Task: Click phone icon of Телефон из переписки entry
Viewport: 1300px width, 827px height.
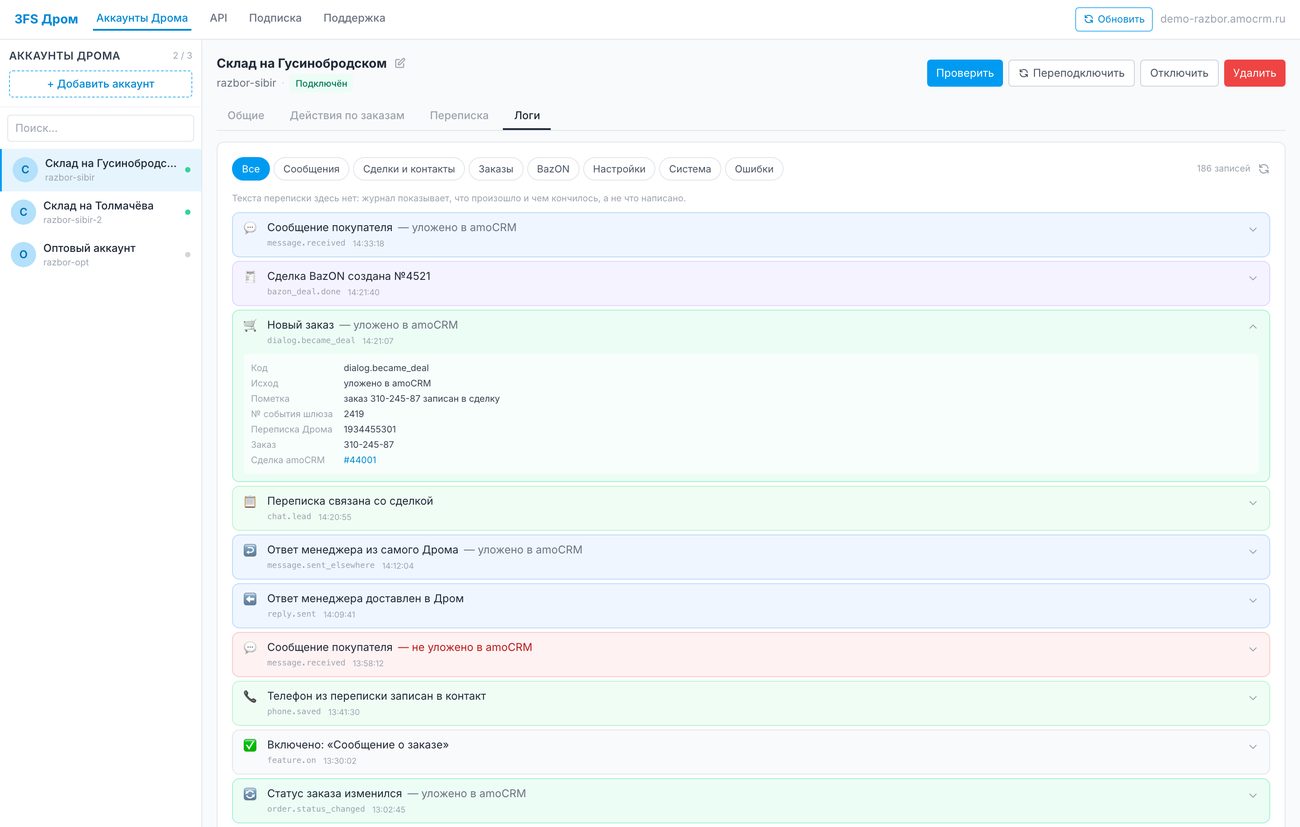Action: click(250, 697)
